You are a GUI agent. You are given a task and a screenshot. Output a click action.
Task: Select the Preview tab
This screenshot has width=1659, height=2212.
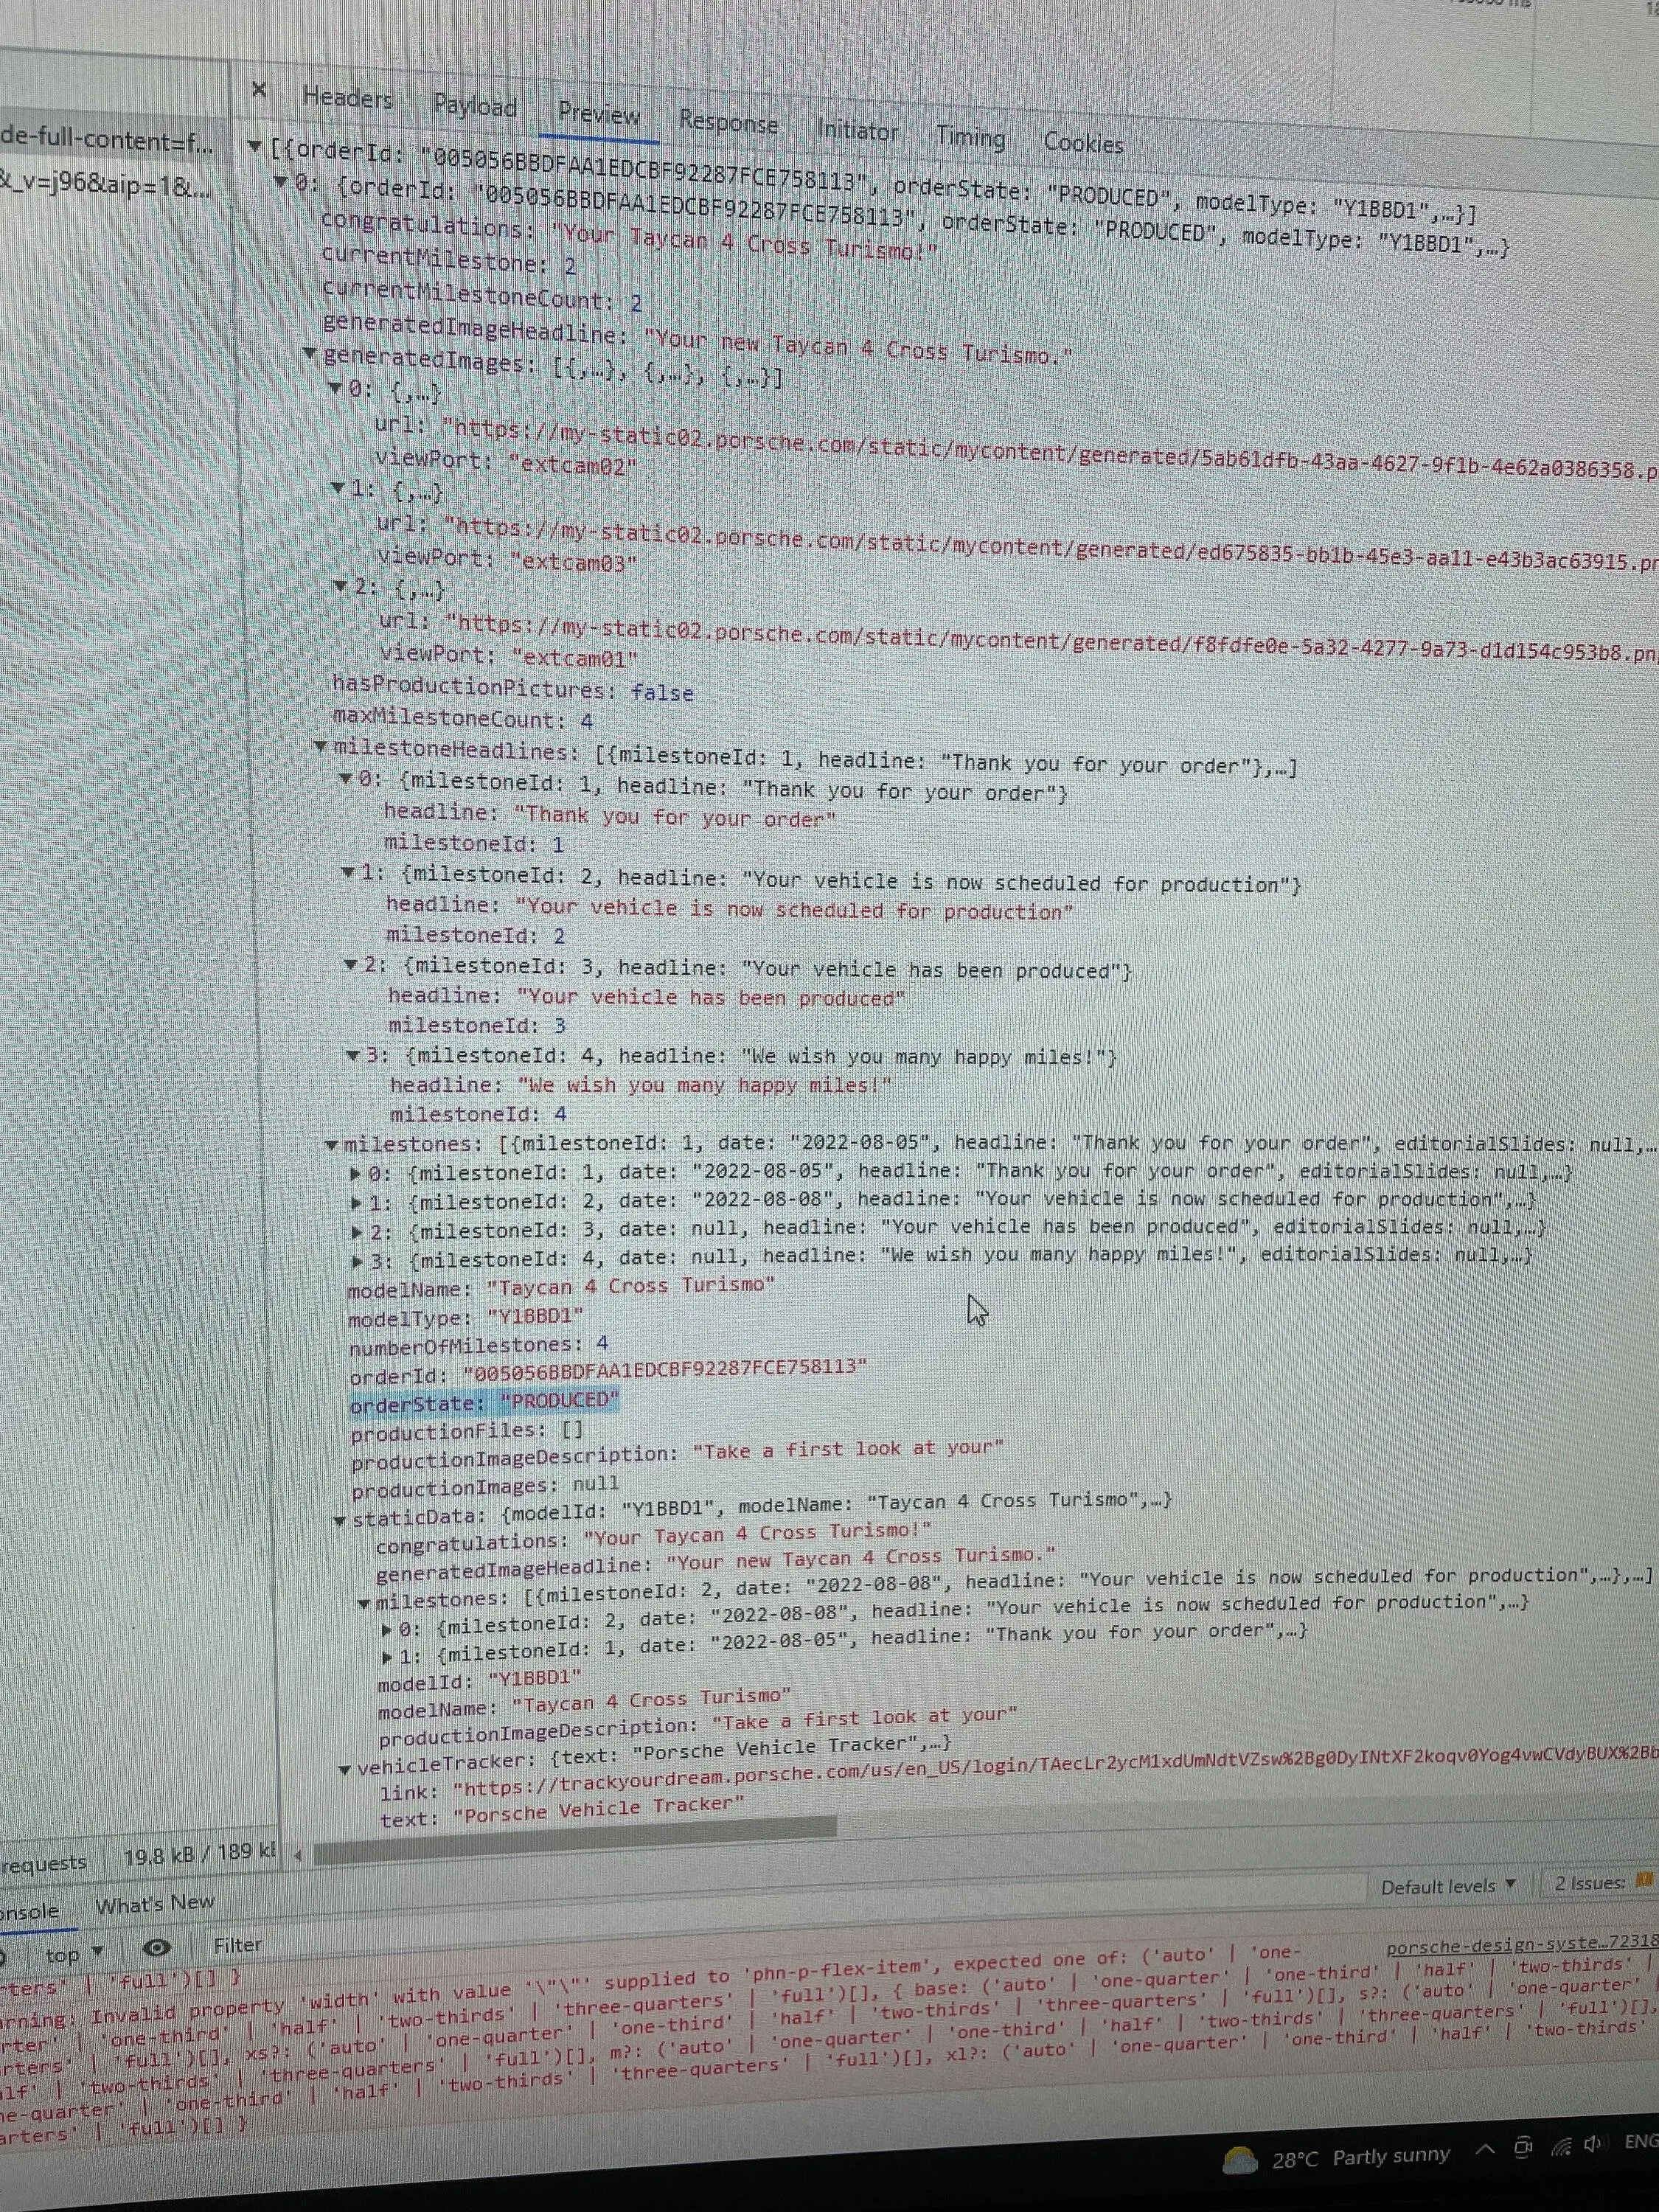coord(599,114)
